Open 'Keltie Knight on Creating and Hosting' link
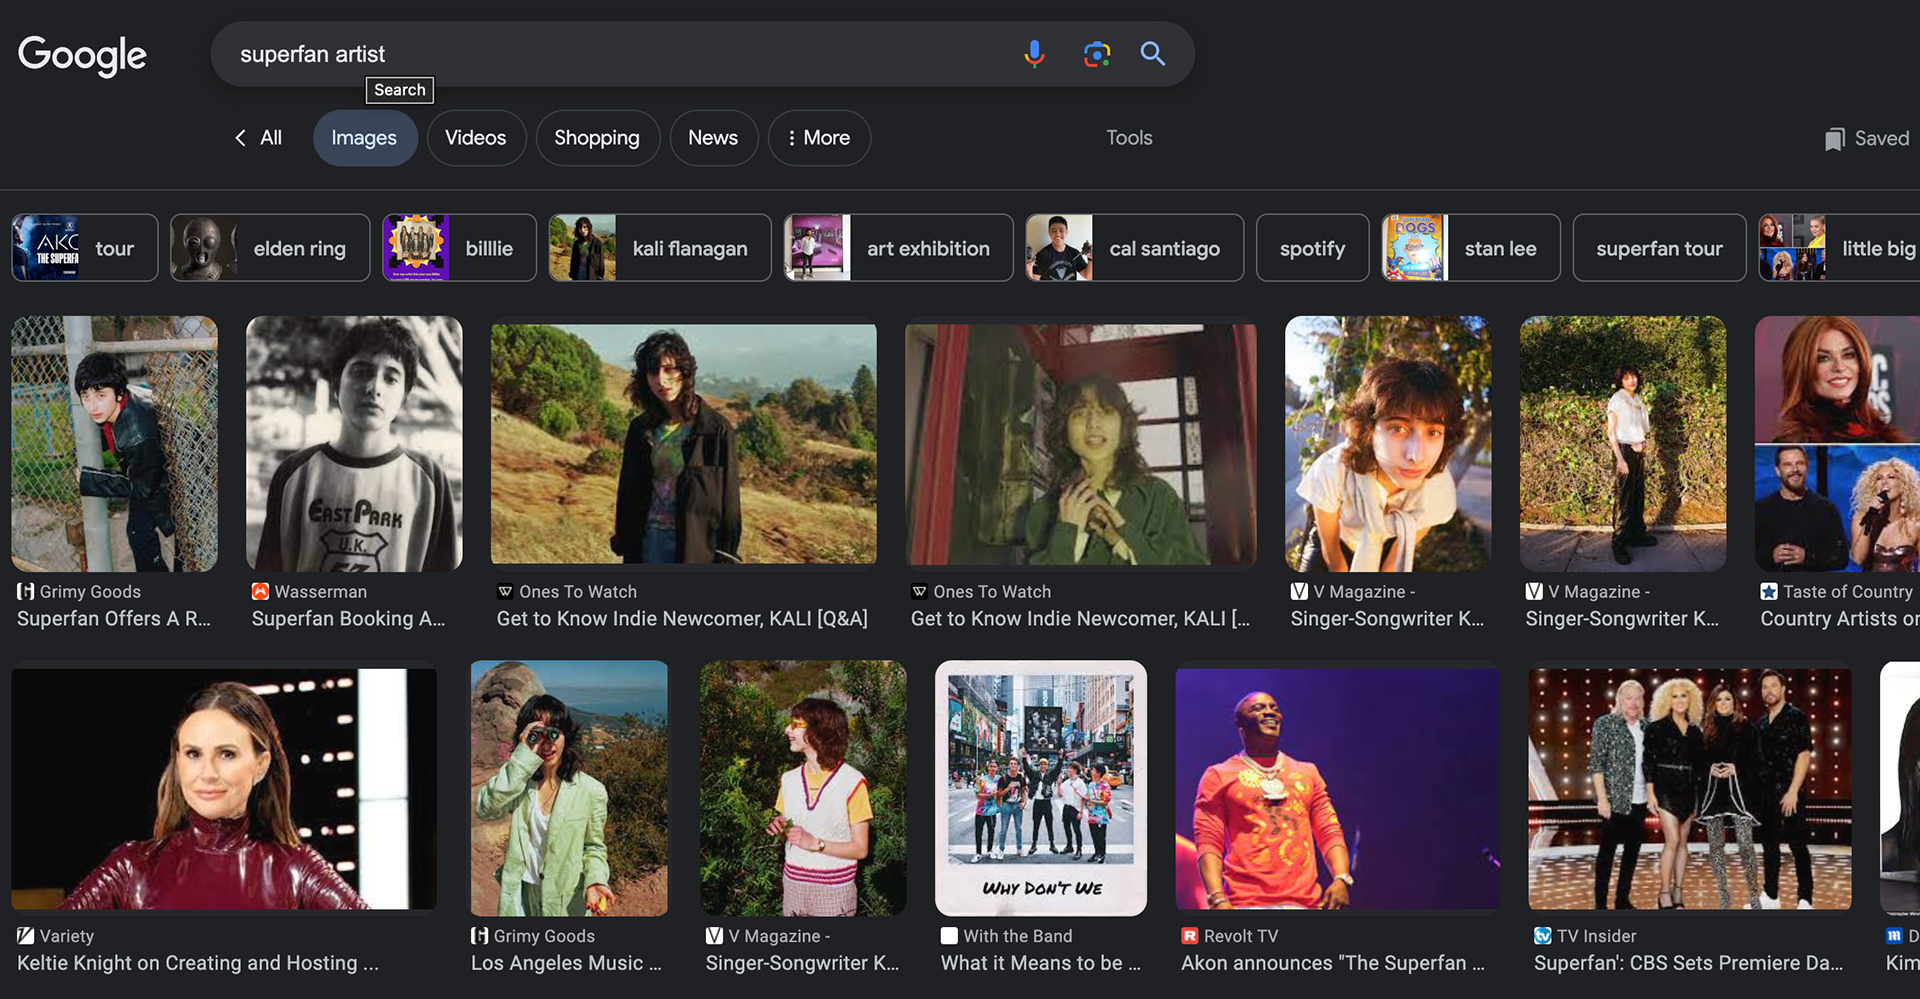This screenshot has height=999, width=1920. (x=198, y=963)
